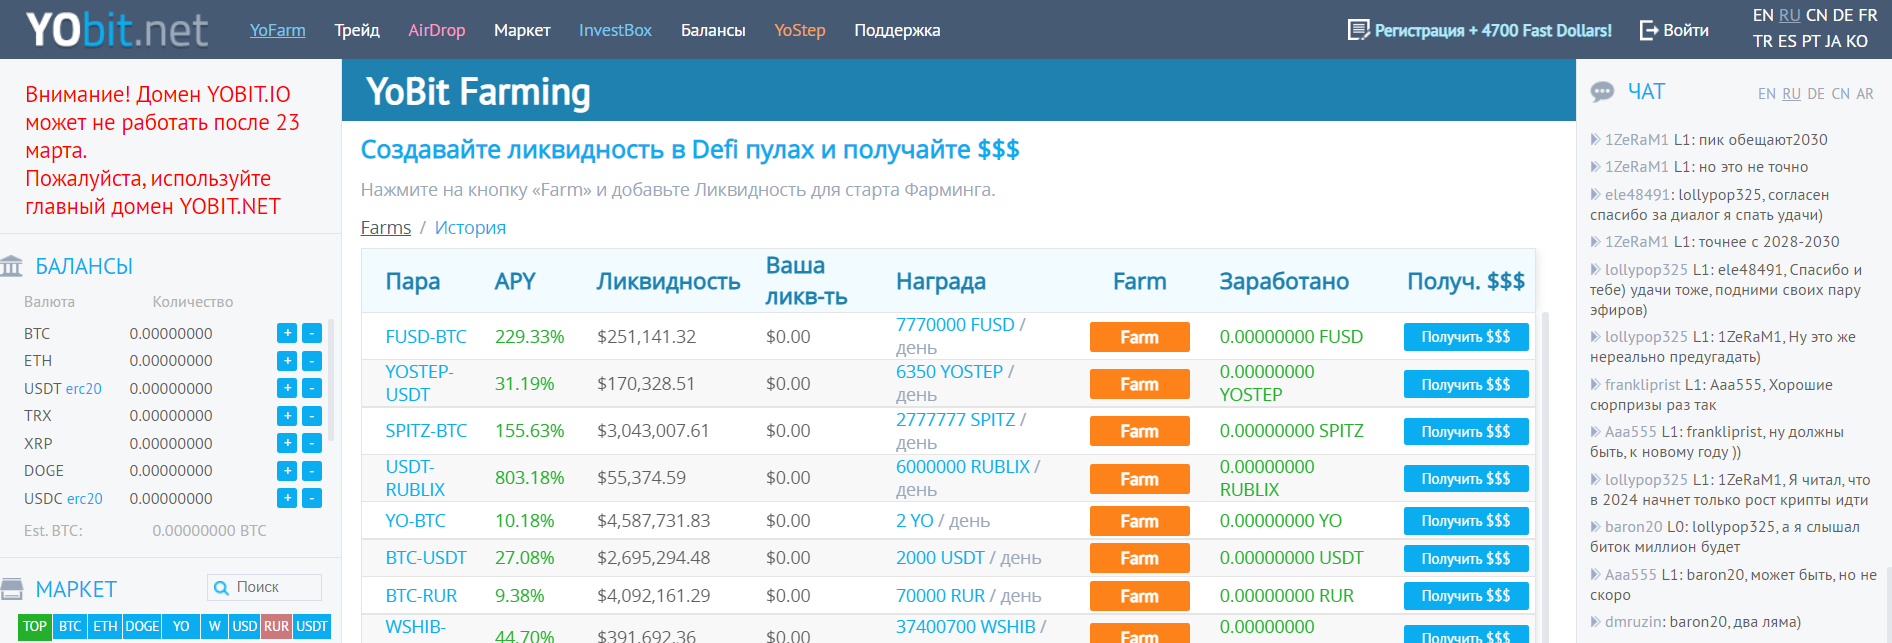Open the BTC-USDT pair link
This screenshot has height=643, width=1892.
coord(426,558)
